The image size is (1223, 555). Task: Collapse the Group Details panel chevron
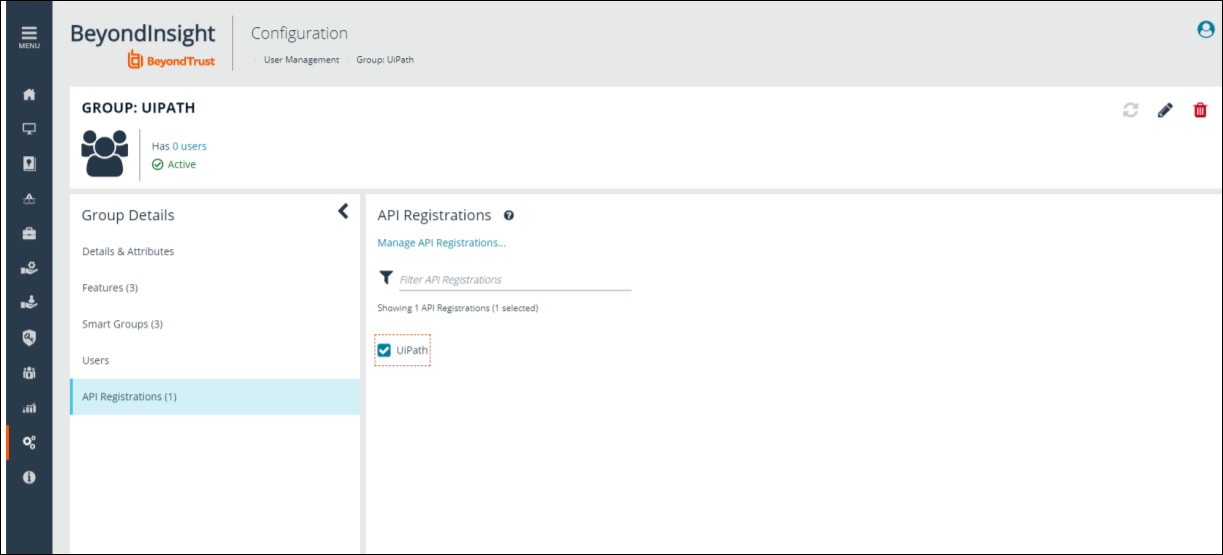click(x=343, y=211)
